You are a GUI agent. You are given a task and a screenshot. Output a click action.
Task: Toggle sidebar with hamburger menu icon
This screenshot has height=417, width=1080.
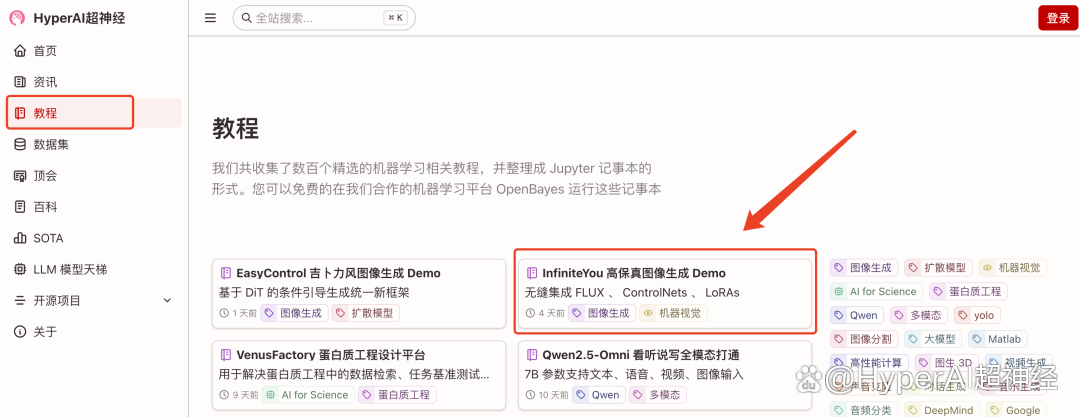(211, 18)
